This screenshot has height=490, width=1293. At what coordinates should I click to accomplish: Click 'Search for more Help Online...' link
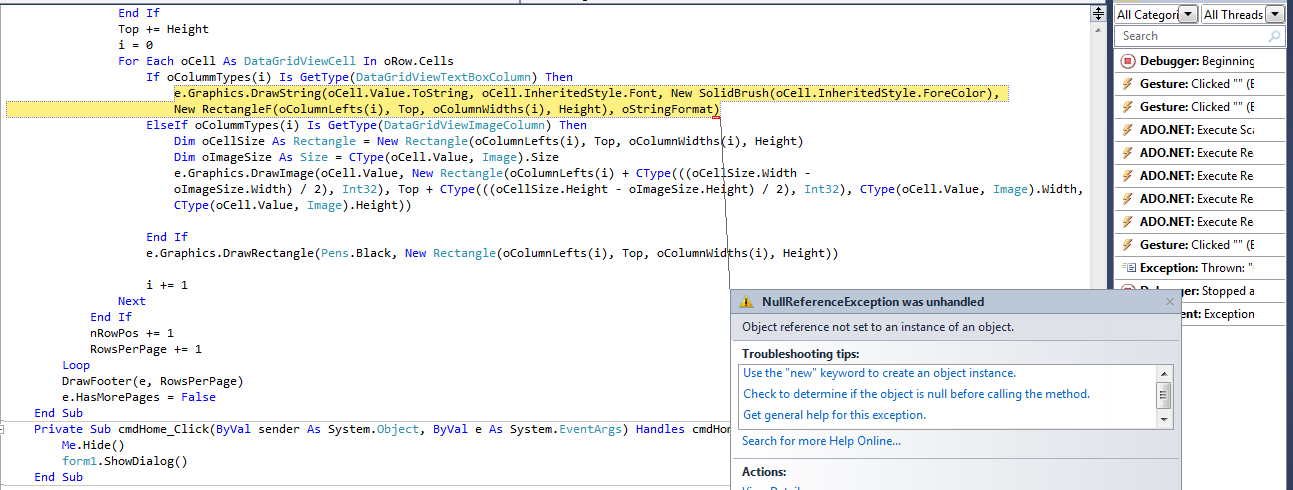pos(821,441)
